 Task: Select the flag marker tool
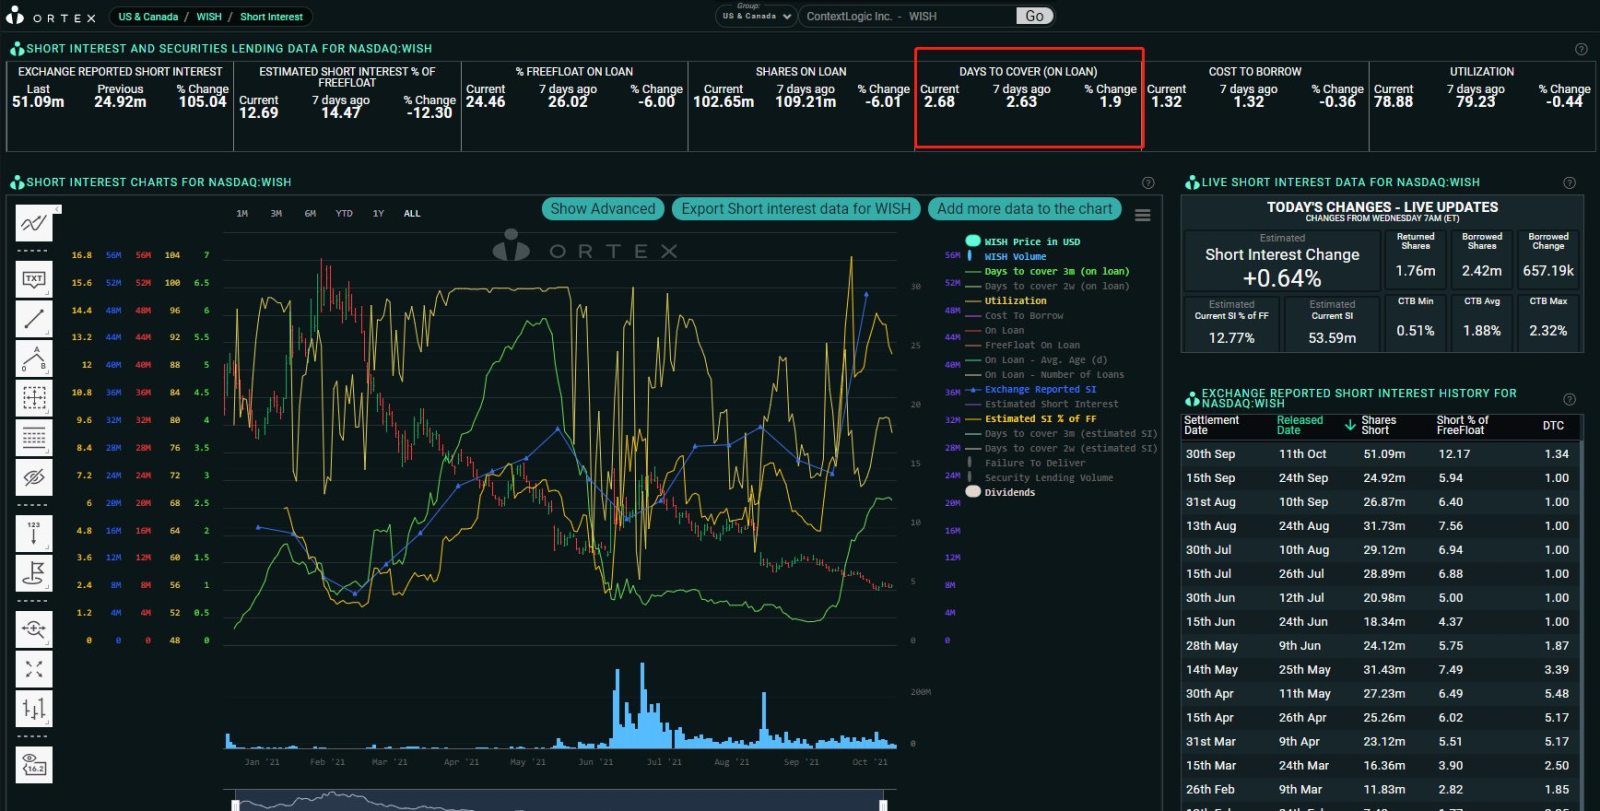coord(34,574)
